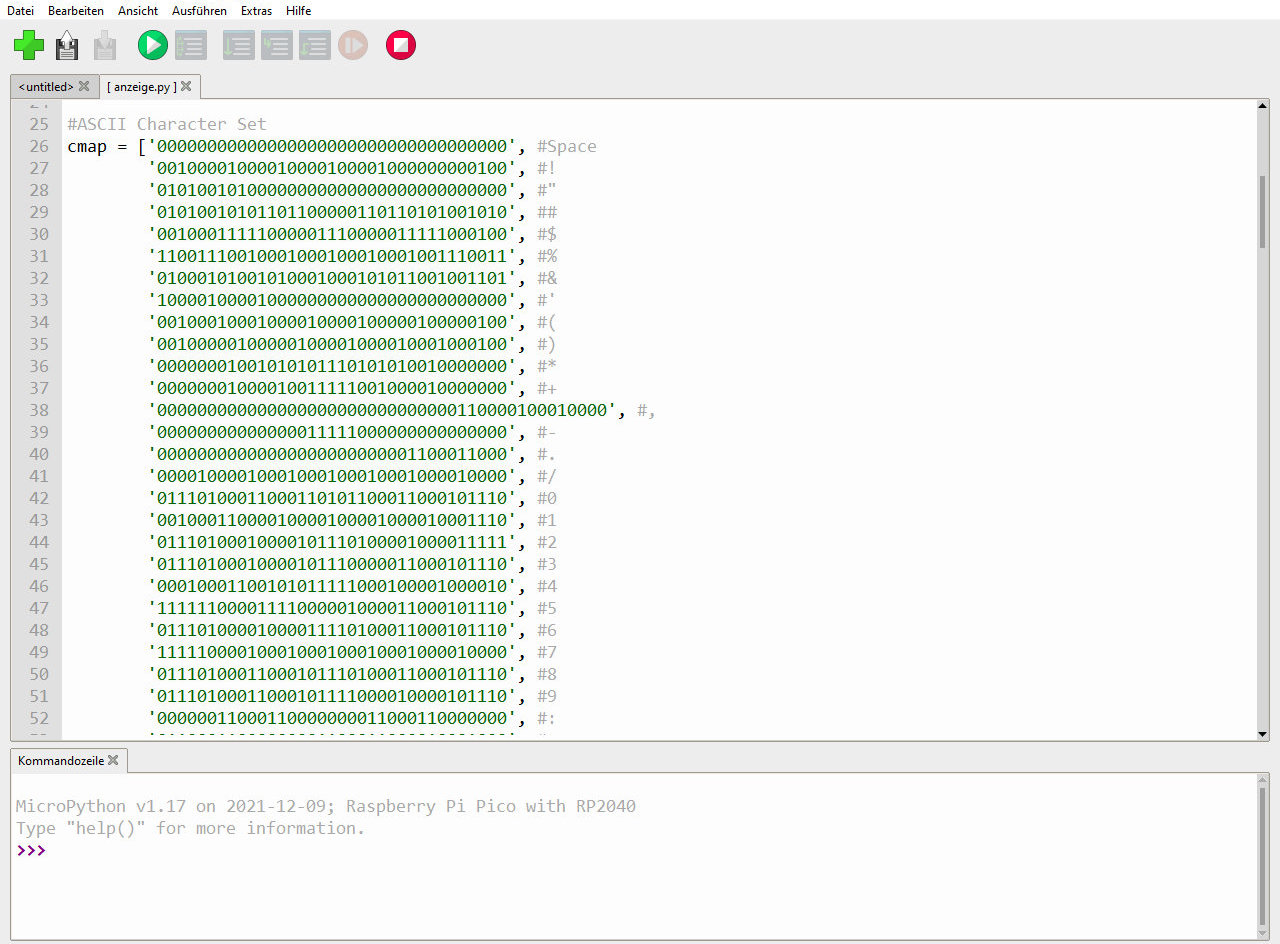Click the Open file floppy icon with up arrow
Viewport: 1280px width, 944px height.
[x=67, y=45]
